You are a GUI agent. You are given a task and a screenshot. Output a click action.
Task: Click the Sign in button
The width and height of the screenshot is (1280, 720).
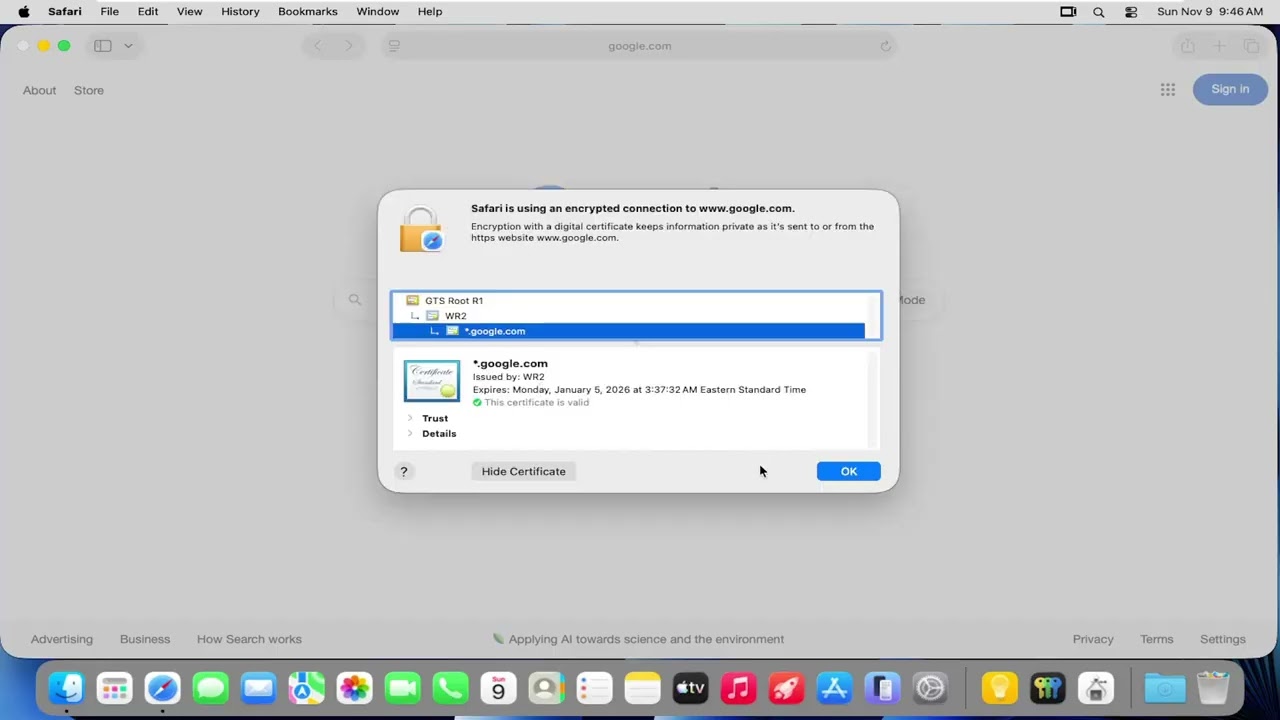tap(1230, 89)
